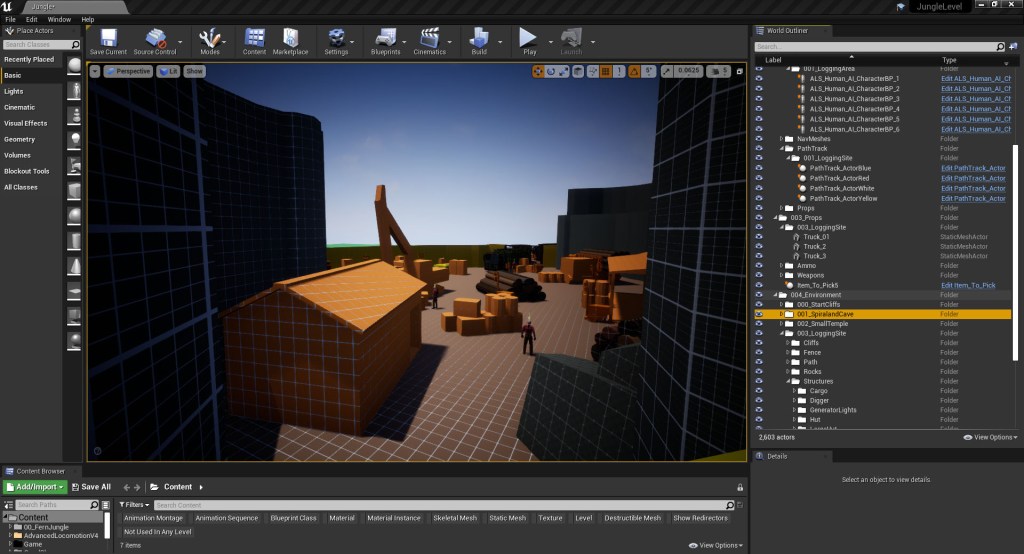The height and width of the screenshot is (554, 1024).
Task: Click Edit PathTrack_Actor link for PathTrack_ActorRed
Action: click(x=973, y=178)
